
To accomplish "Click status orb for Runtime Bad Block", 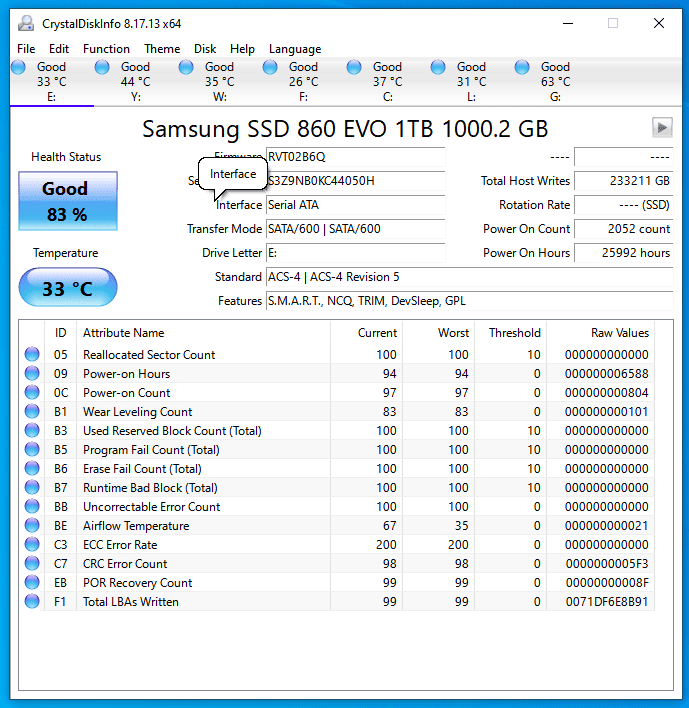I will (x=32, y=487).
